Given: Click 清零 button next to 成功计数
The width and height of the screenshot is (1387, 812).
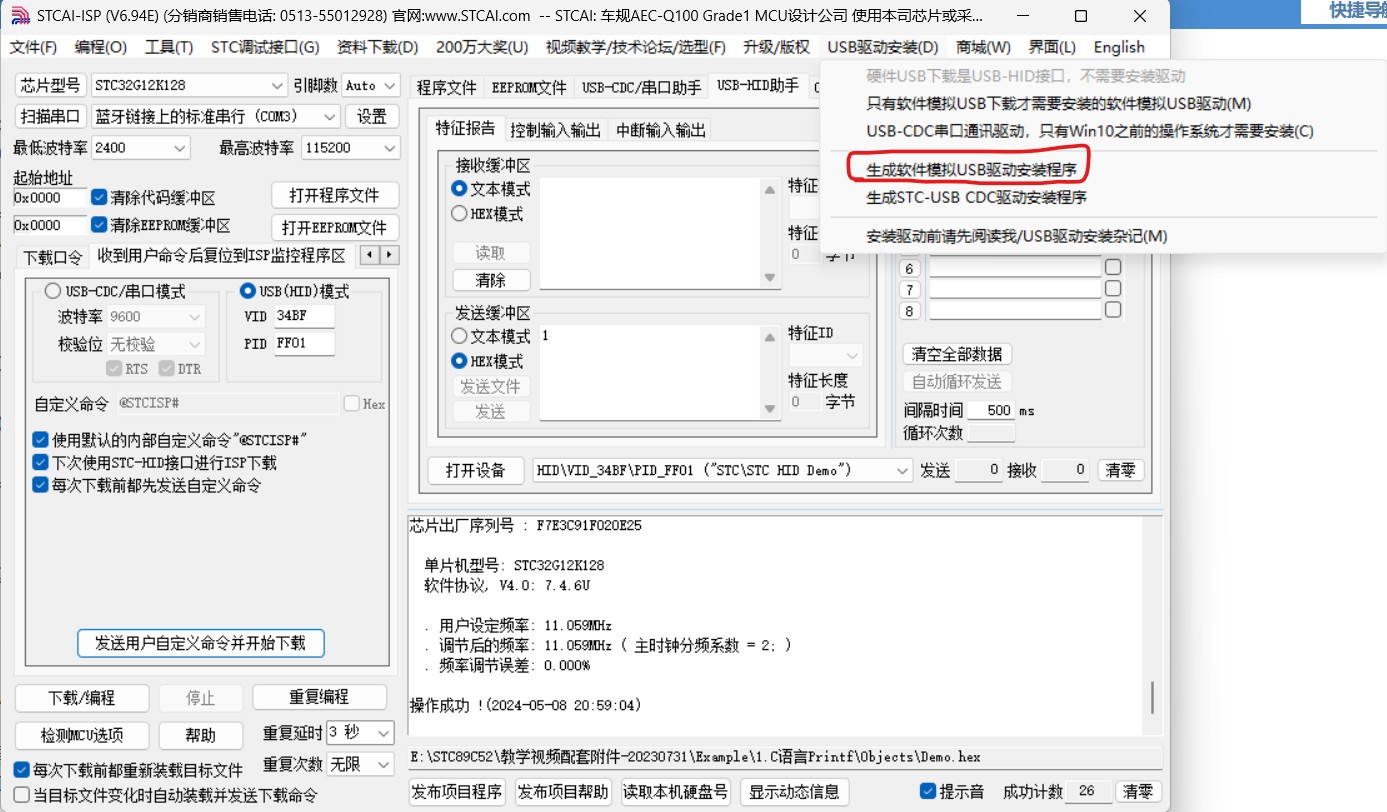Looking at the screenshot, I should (x=1138, y=792).
